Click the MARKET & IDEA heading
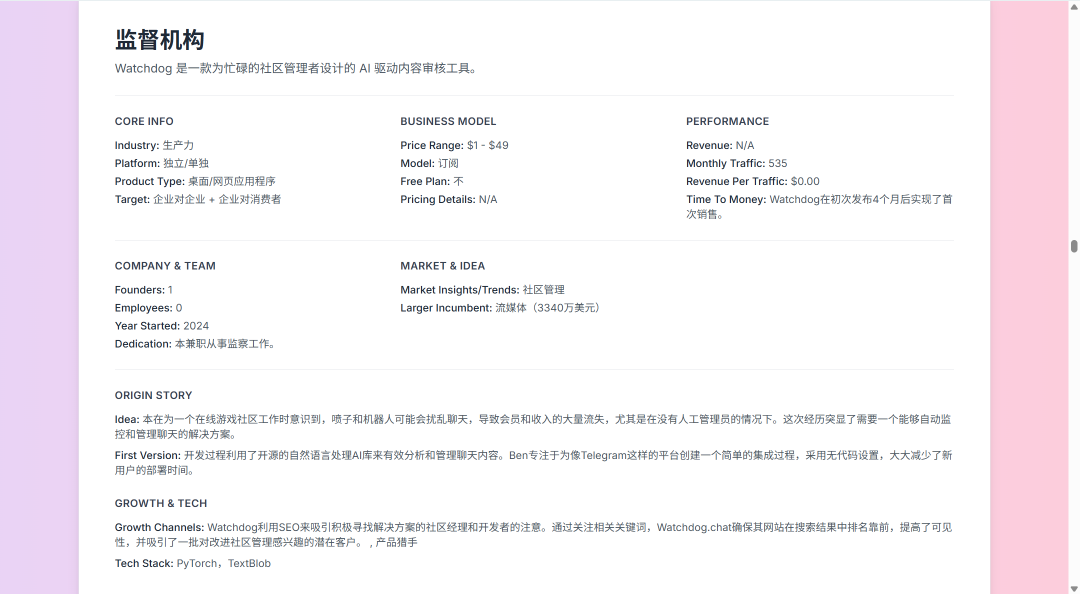 click(443, 266)
